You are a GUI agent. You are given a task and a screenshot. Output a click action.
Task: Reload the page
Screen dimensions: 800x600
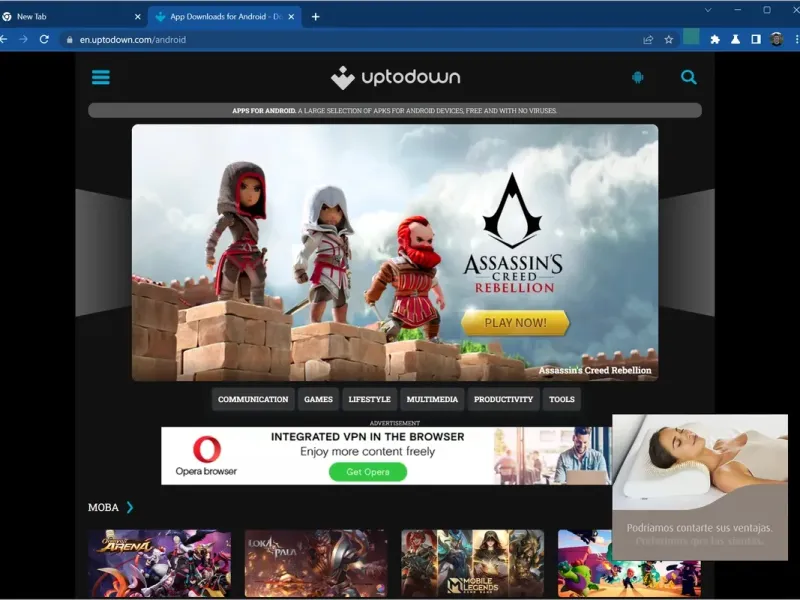[44, 39]
